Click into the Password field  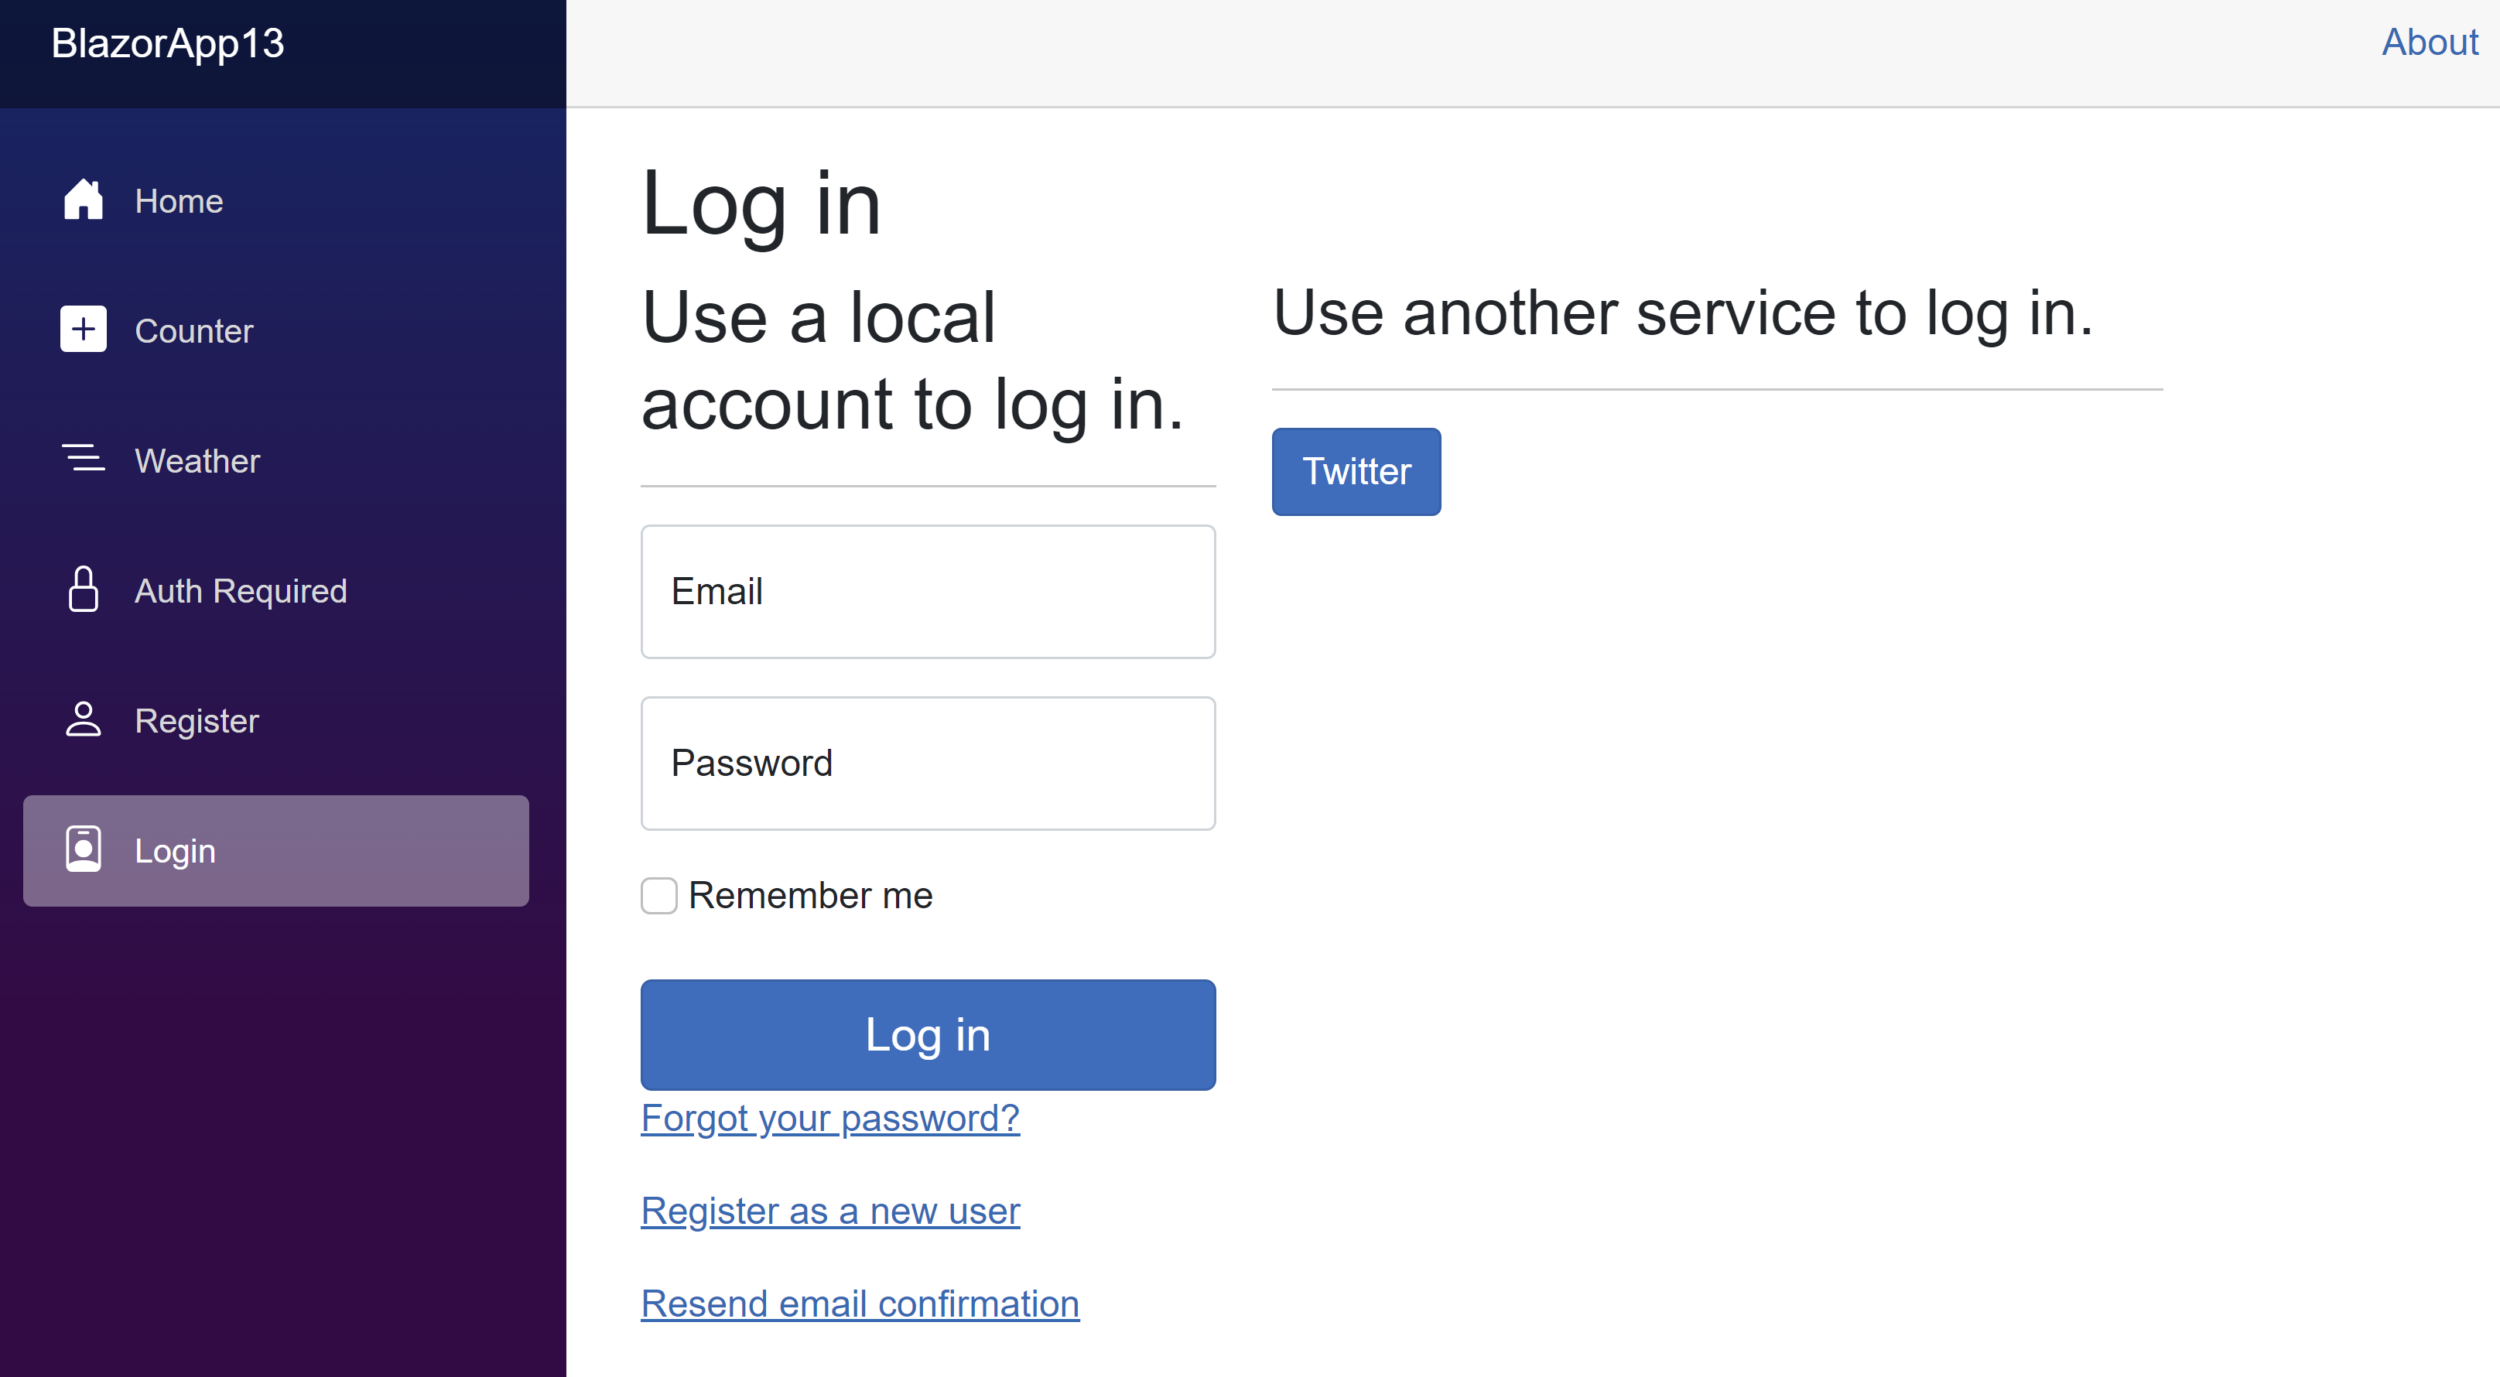click(928, 764)
